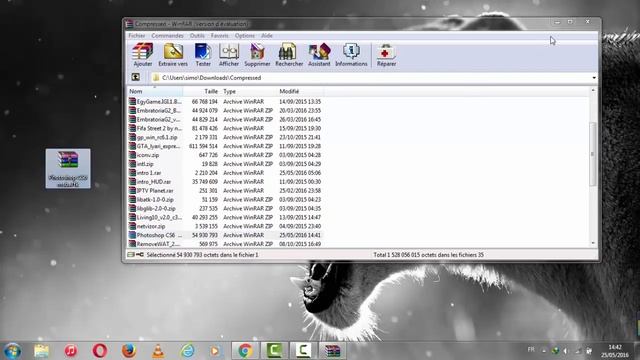This screenshot has width=640, height=360.
Task: Select the iconv.zip file
Action: [x=225, y=155]
